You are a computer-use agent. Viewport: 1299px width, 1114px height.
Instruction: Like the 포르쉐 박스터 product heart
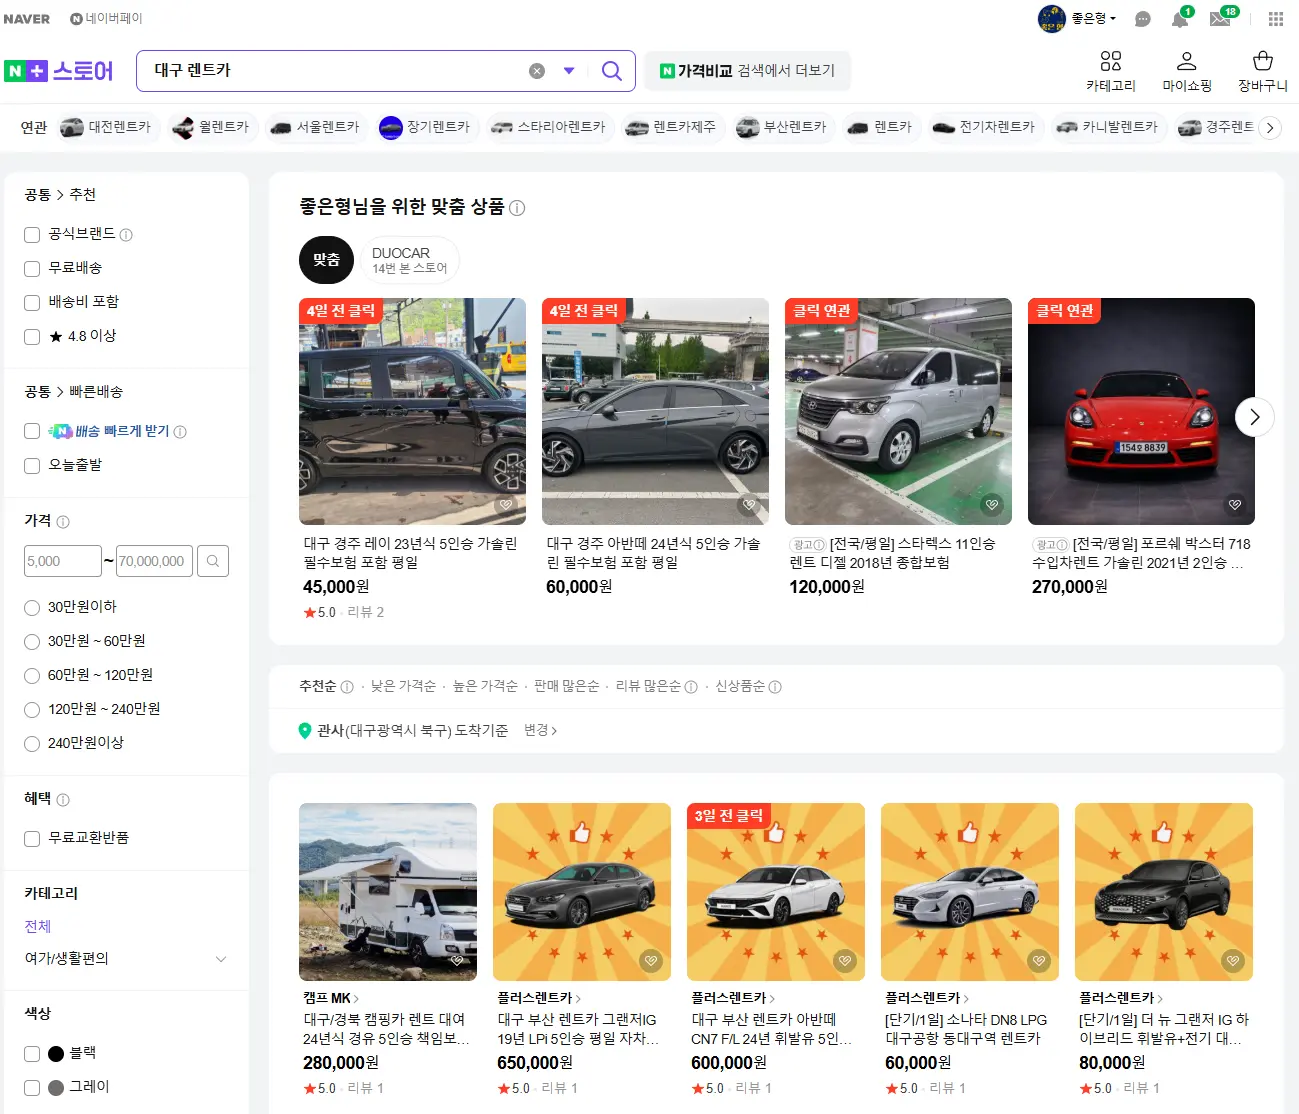[1235, 505]
